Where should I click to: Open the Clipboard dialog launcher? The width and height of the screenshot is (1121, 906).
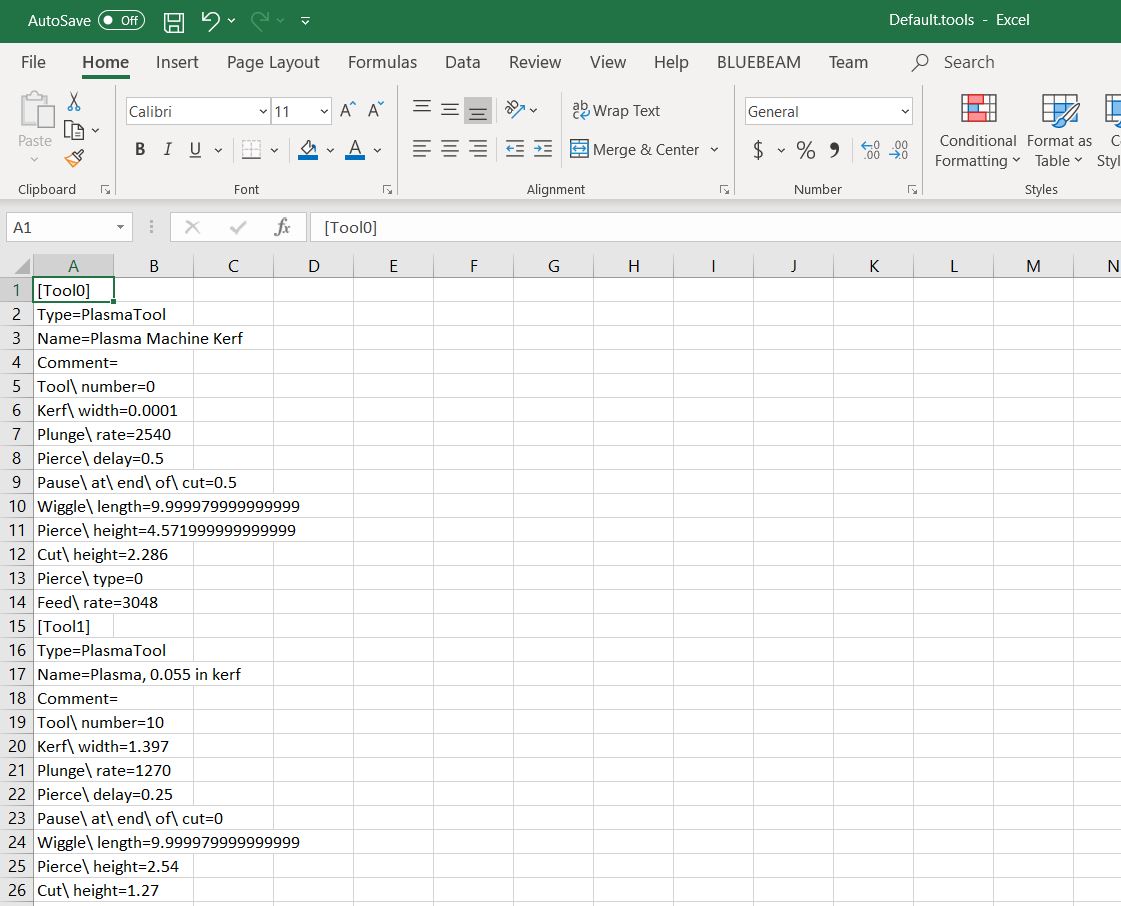coord(105,189)
